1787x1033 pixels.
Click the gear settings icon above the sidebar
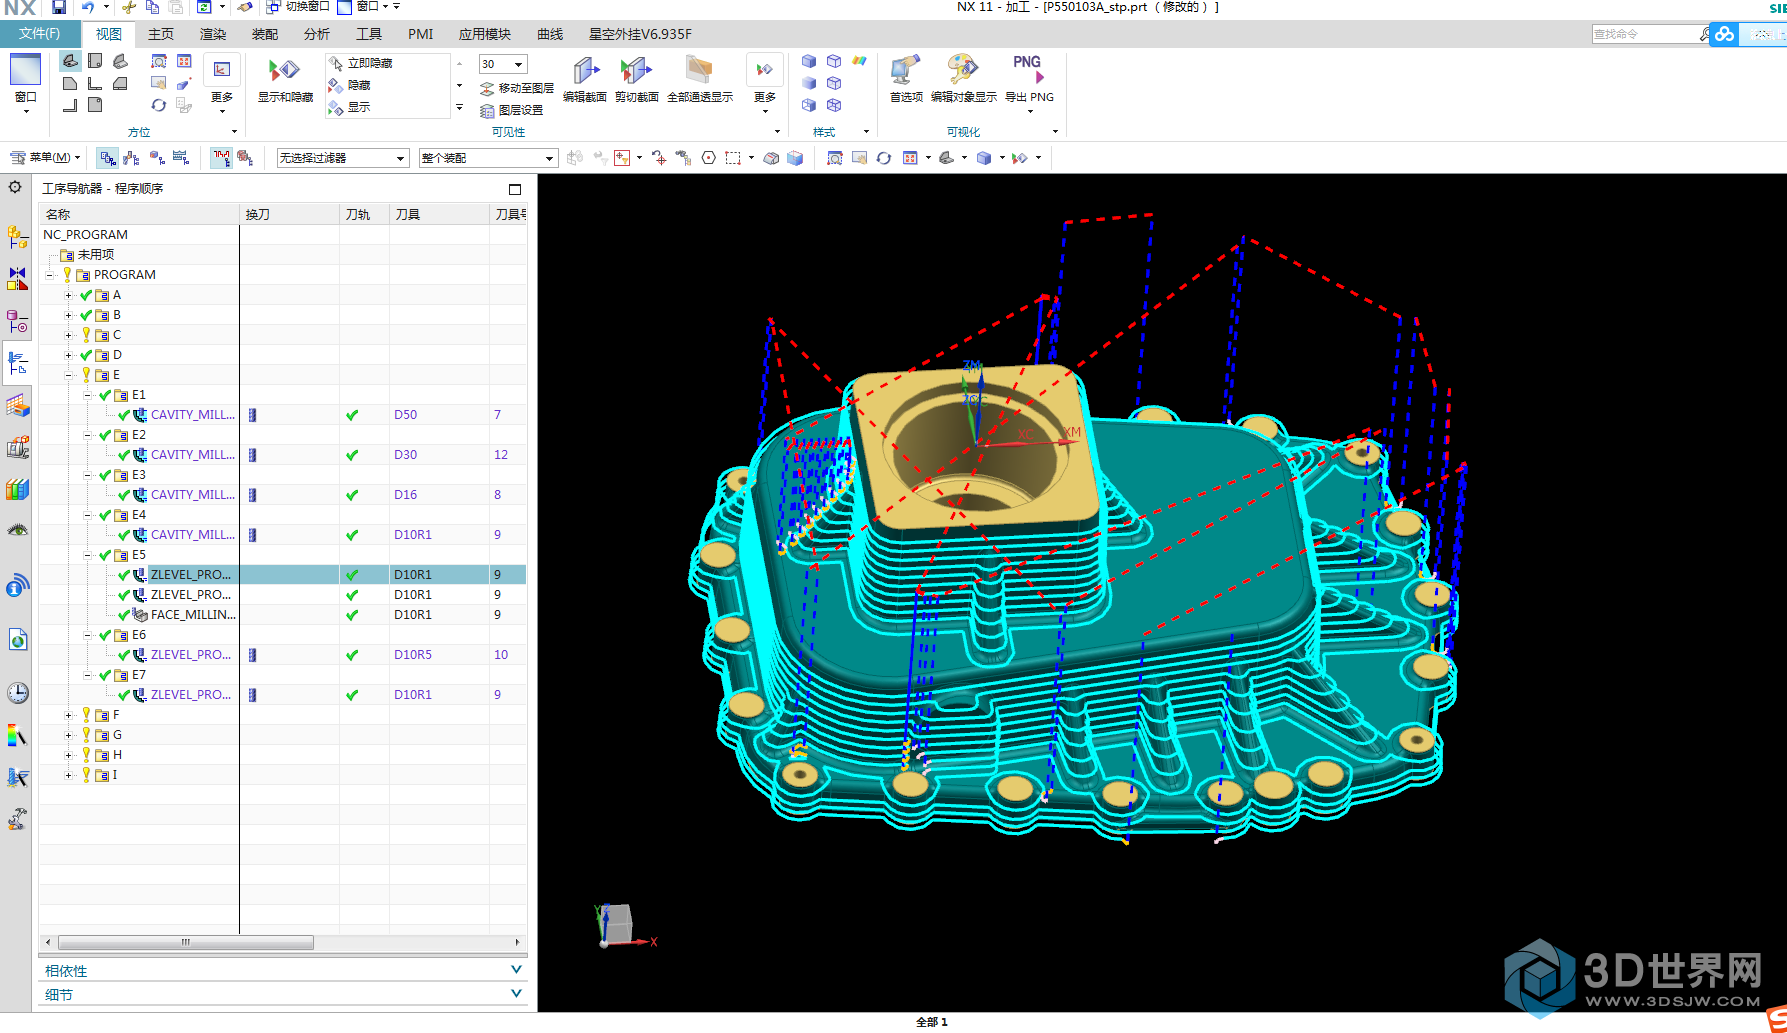tap(15, 187)
